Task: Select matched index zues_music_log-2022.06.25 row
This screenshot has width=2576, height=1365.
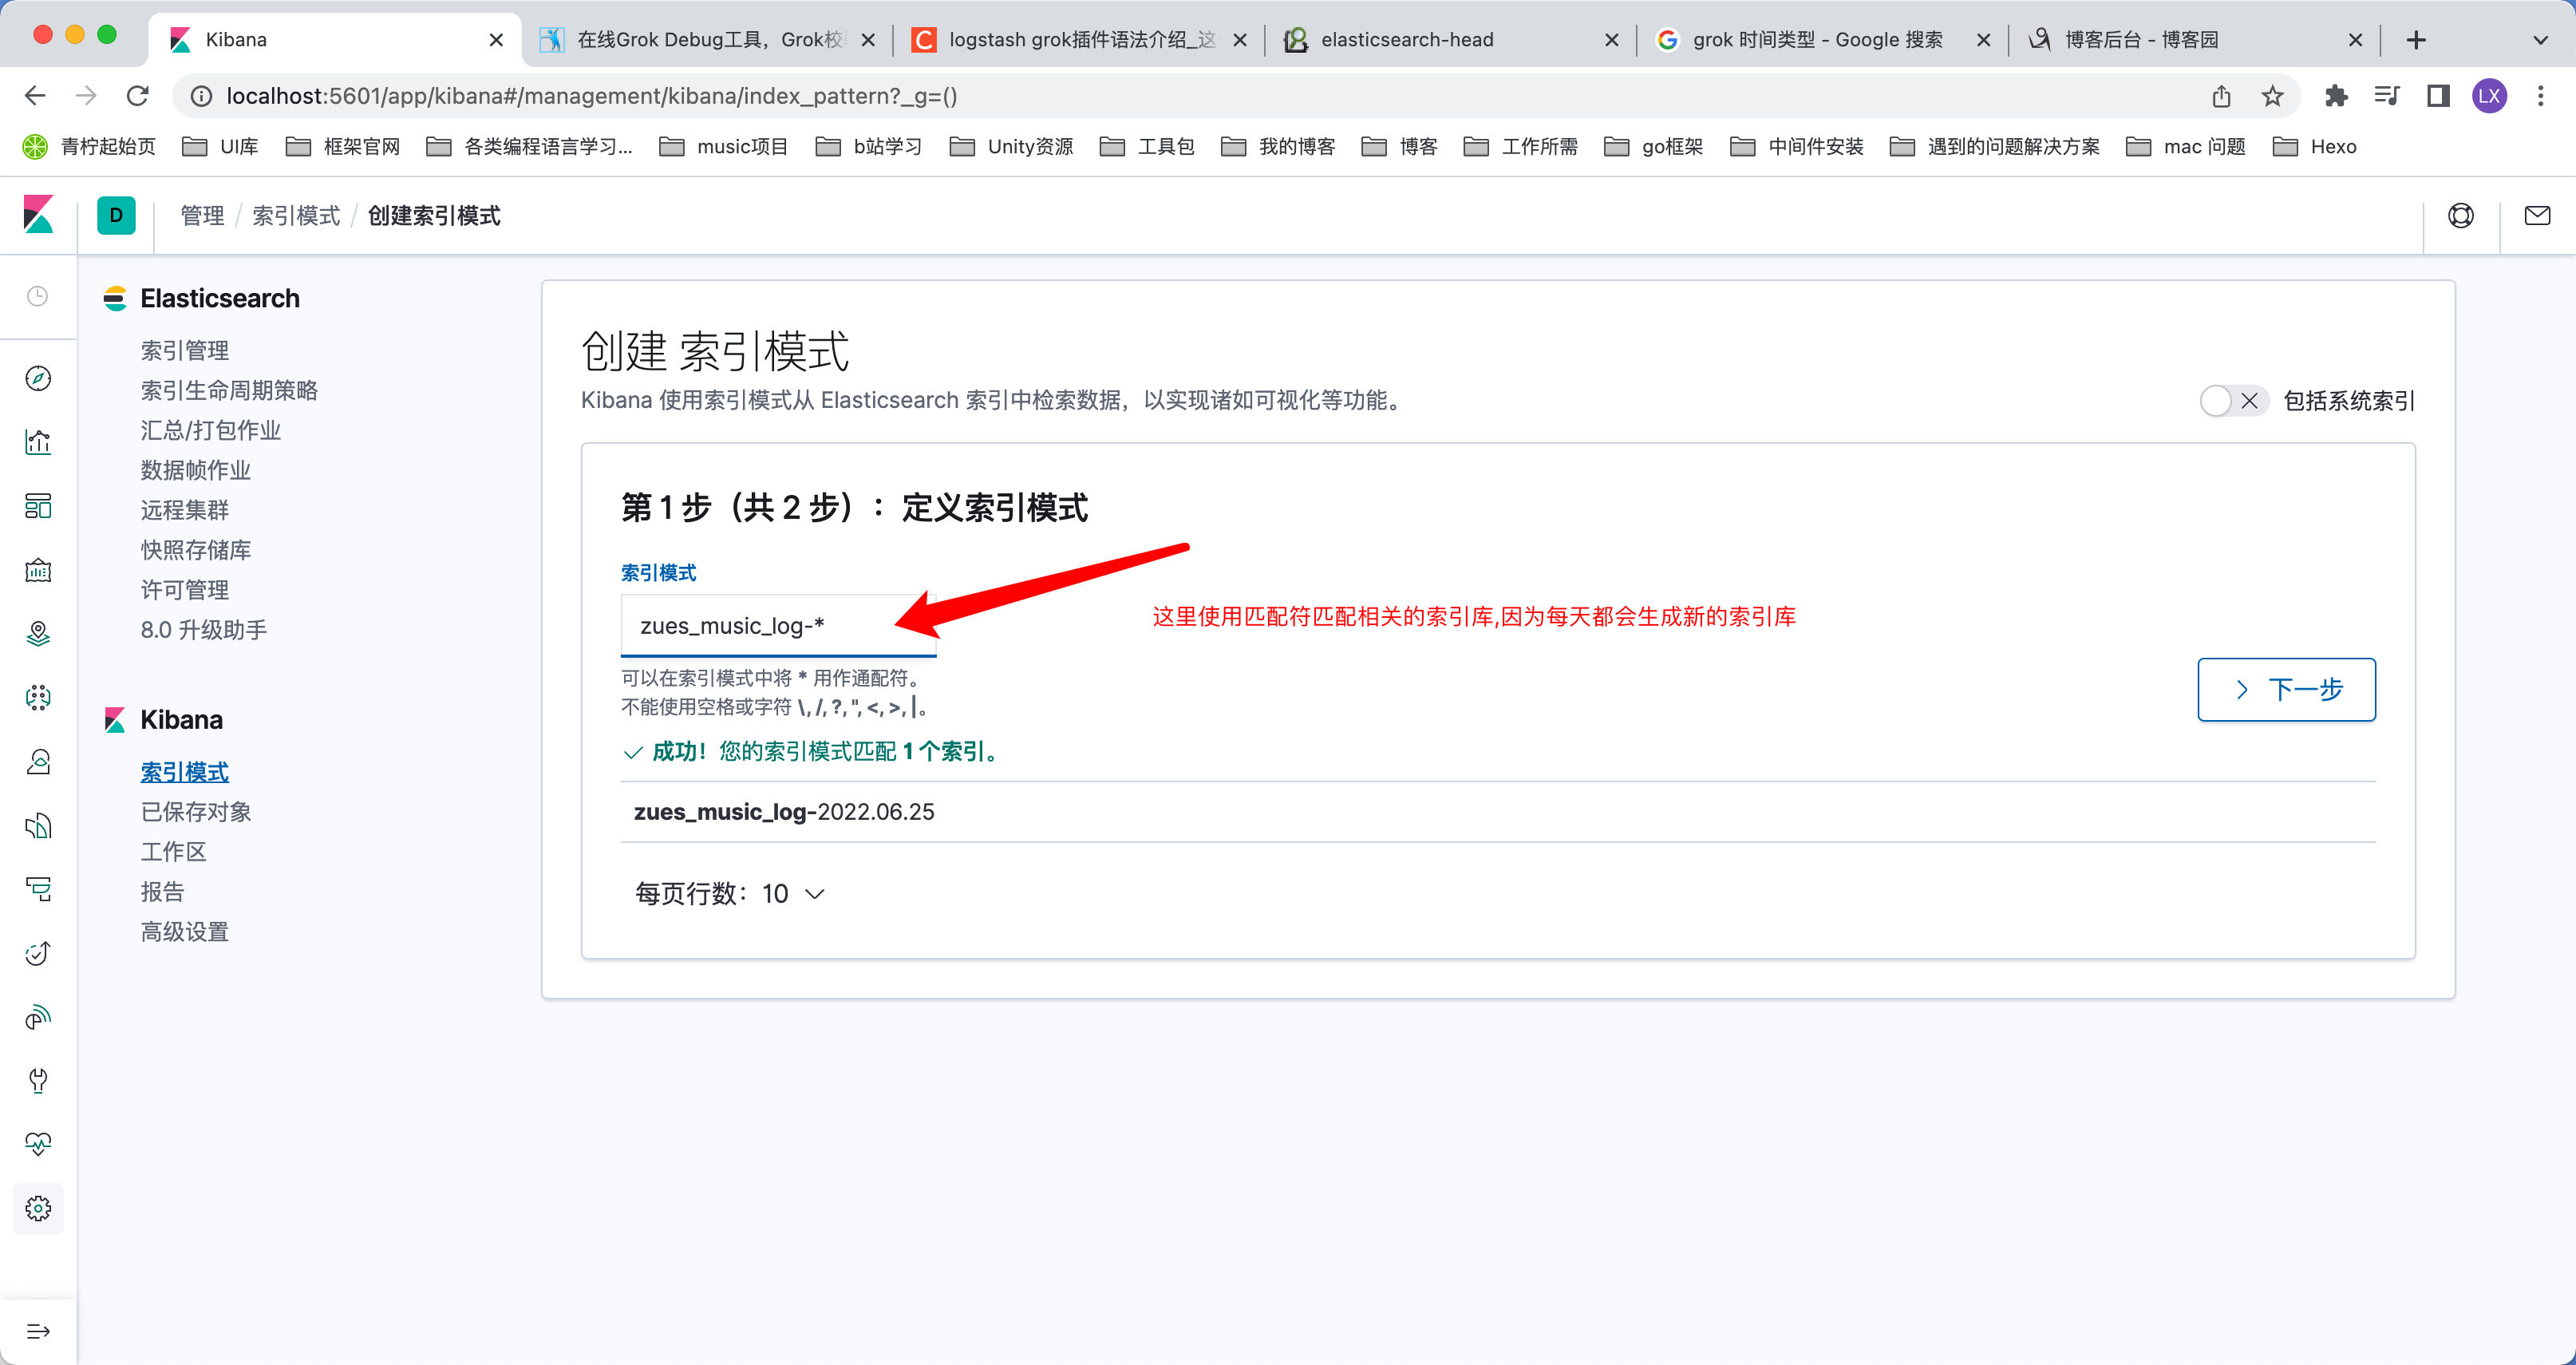Action: [1498, 812]
